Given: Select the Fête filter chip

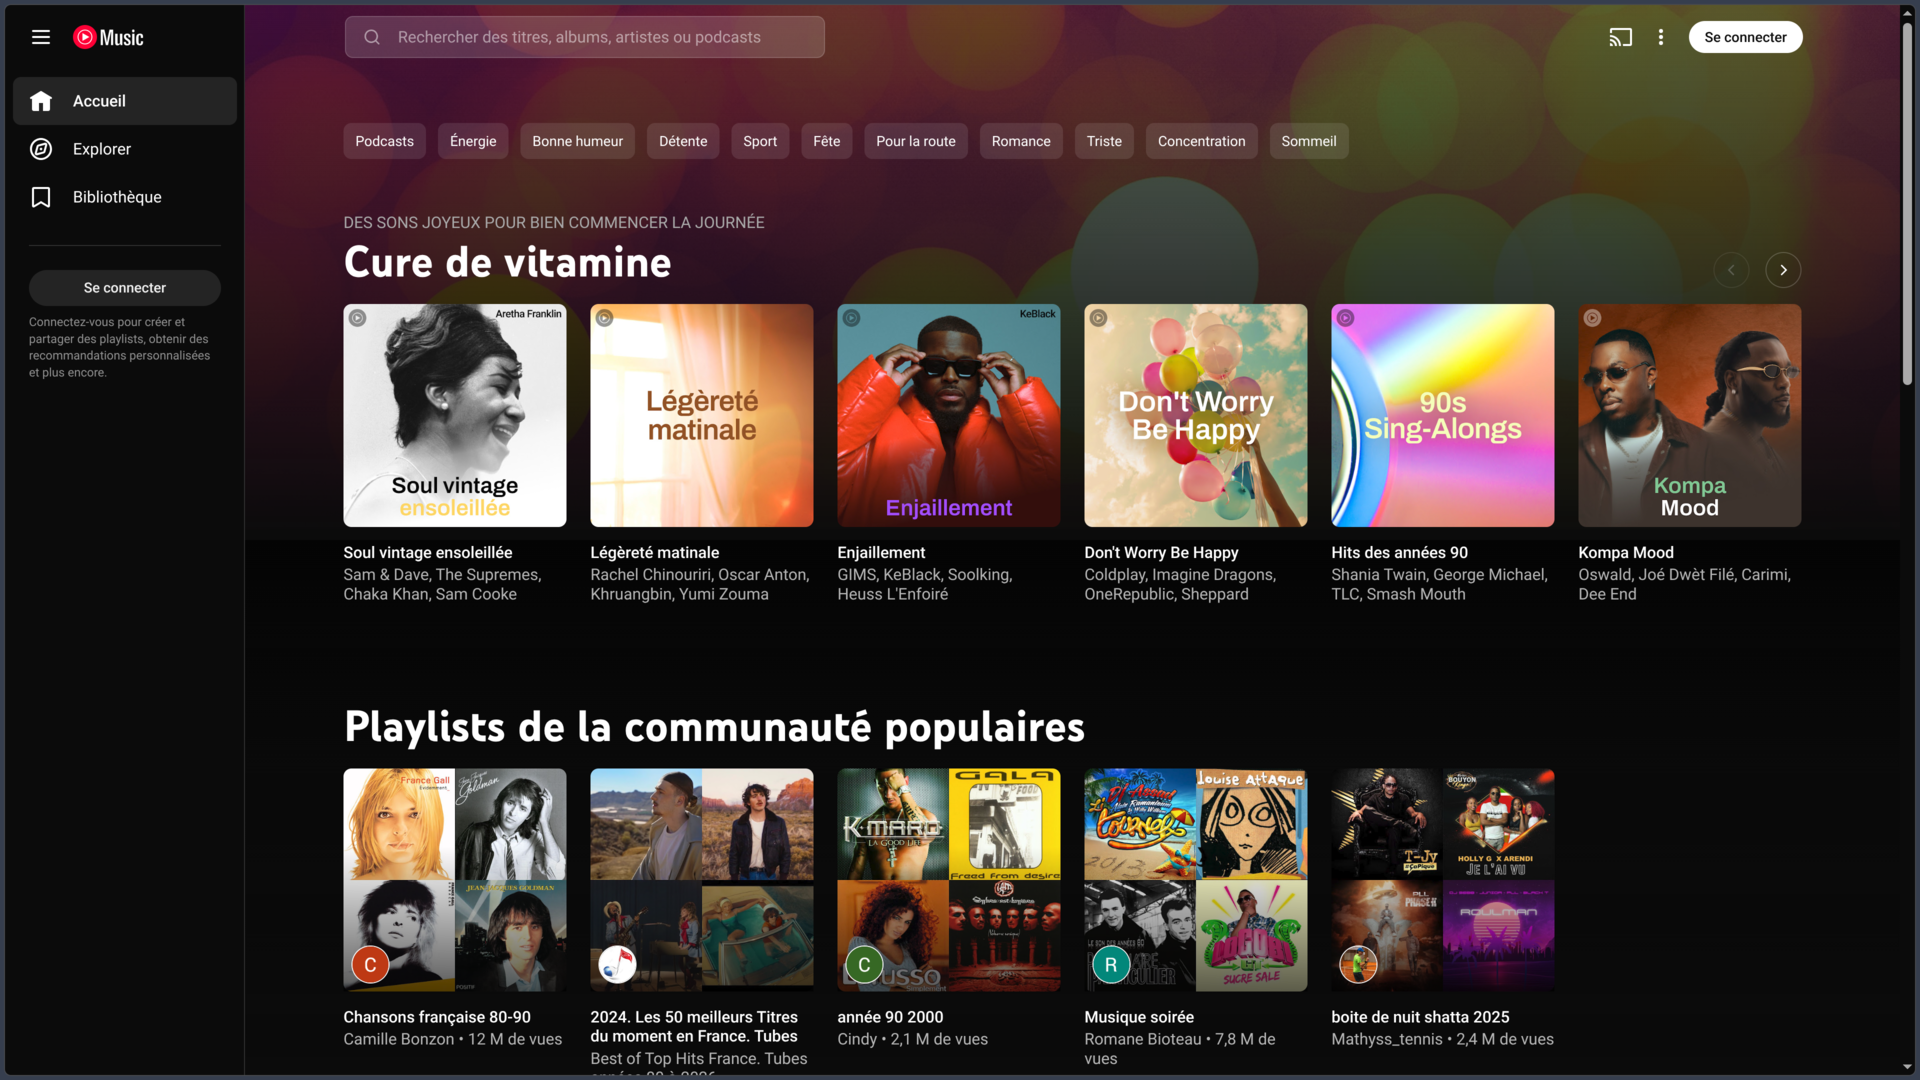Looking at the screenshot, I should pos(827,141).
